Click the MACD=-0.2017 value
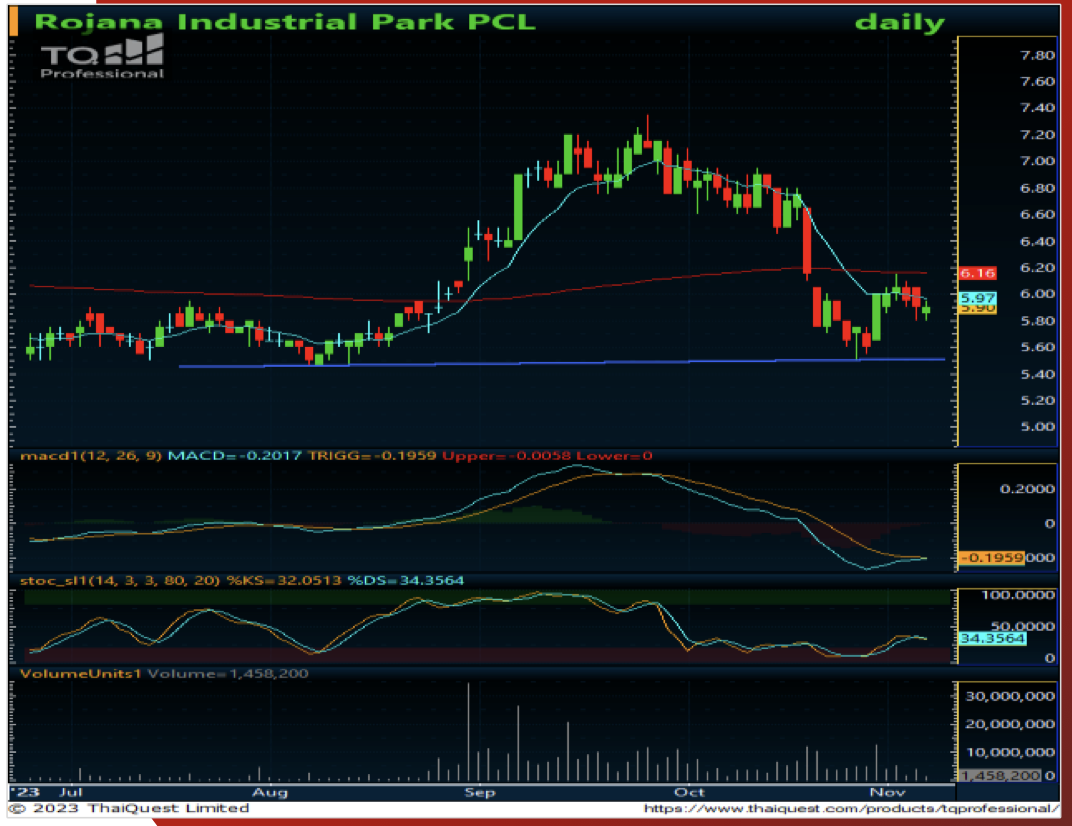Screen dimensions: 1072x826 coord(234,455)
